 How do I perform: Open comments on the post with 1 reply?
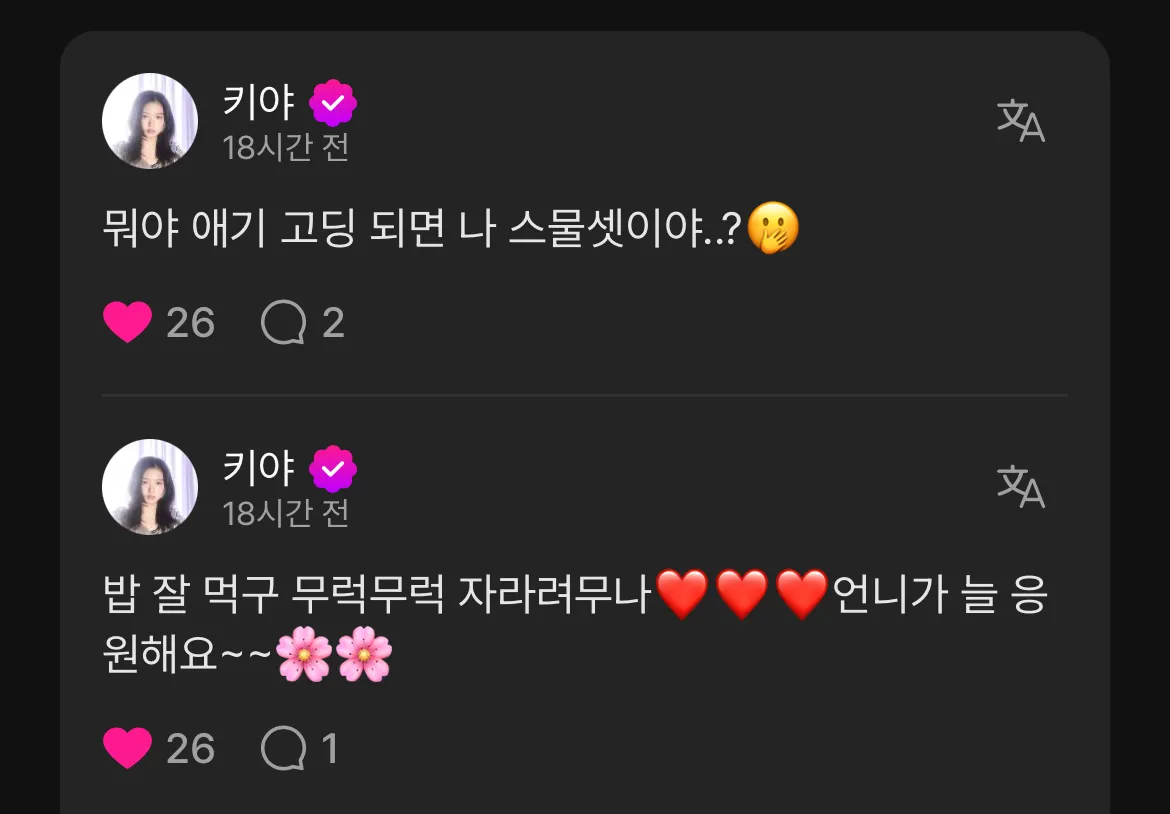(x=284, y=748)
